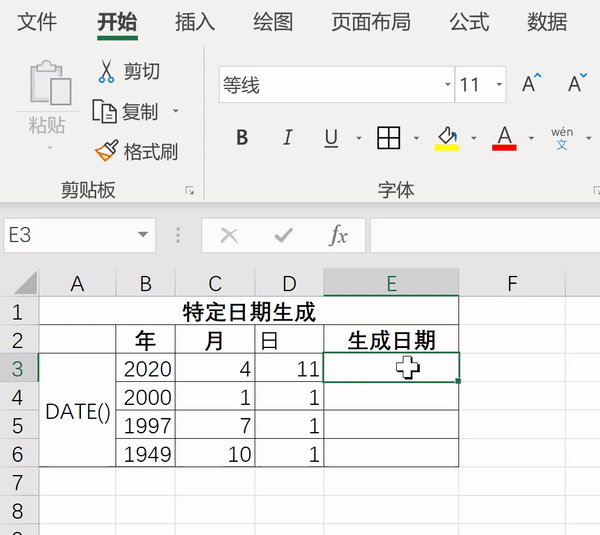Screen dimensions: 600x535
Task: Open phonetic guide dropdown arrow
Action: pyautogui.click(x=589, y=138)
